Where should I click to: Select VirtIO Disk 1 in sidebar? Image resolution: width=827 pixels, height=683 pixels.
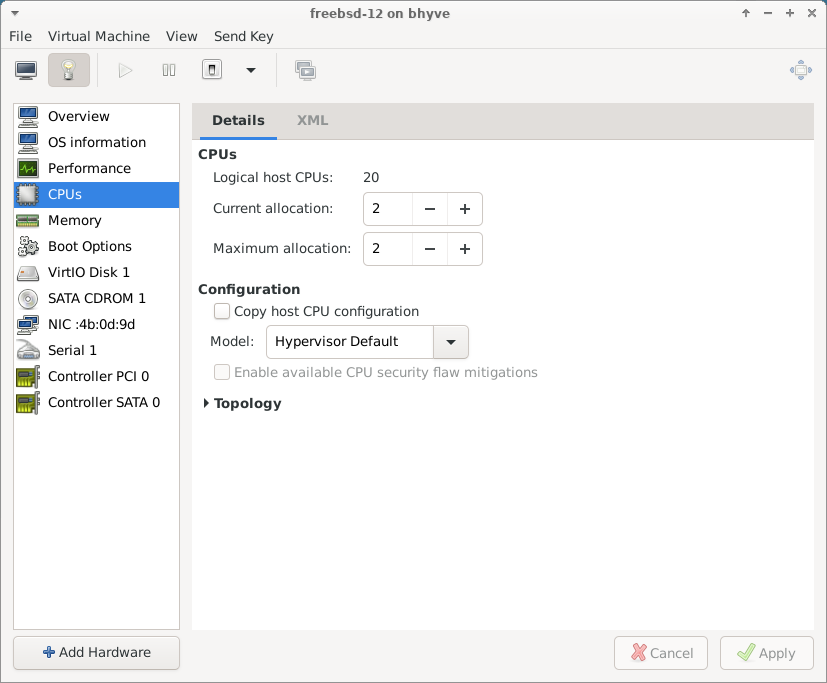pos(88,272)
